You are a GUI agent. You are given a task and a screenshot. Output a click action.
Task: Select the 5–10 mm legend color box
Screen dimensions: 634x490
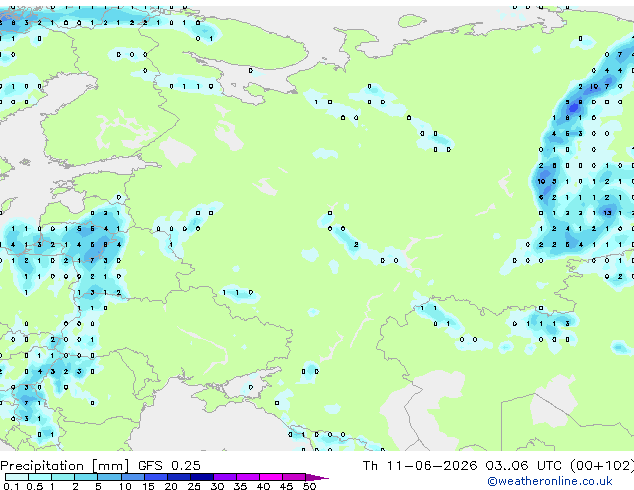tap(109, 477)
